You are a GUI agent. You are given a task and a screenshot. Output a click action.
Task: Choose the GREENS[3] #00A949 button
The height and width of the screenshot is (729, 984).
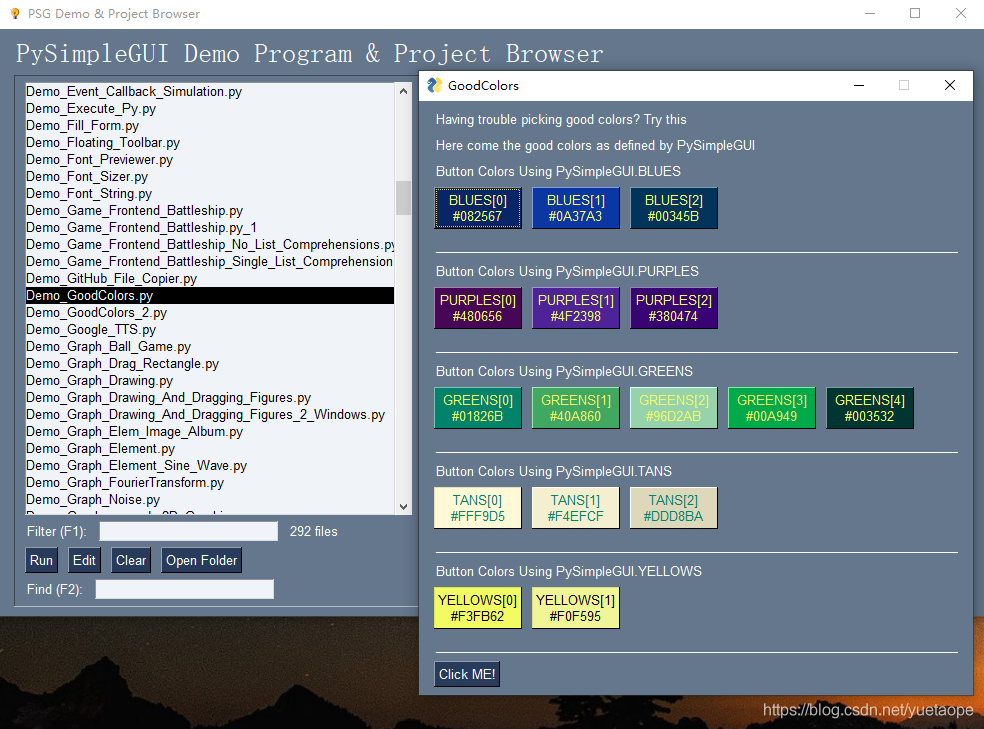point(771,408)
